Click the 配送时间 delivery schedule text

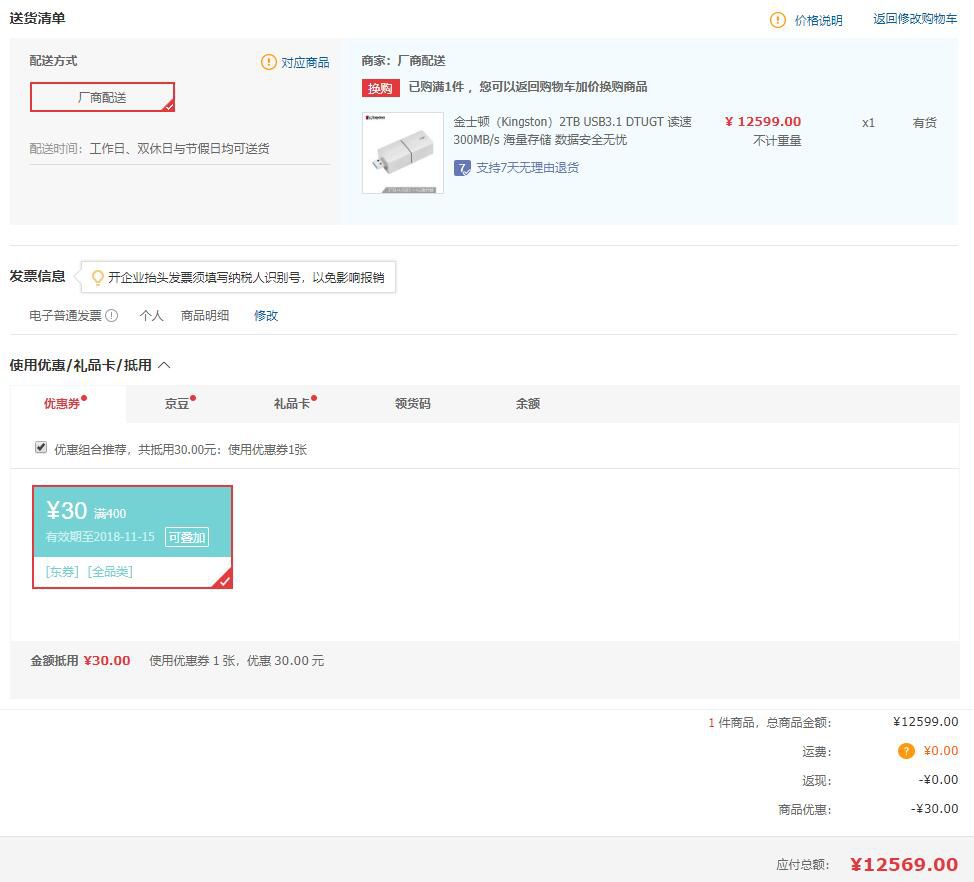pos(149,148)
